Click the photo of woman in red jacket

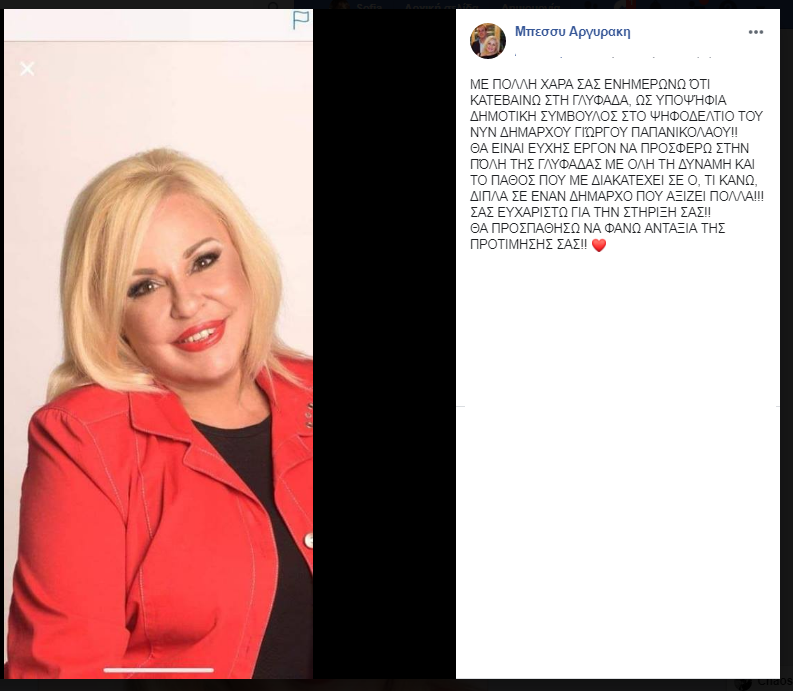(158, 359)
